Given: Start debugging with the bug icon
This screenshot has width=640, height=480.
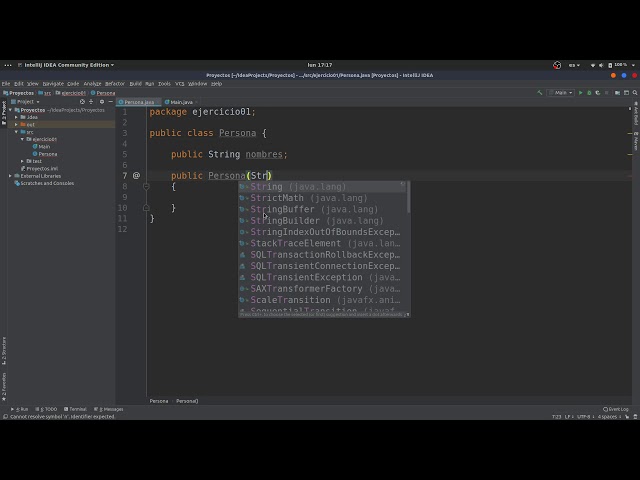Looking at the screenshot, I should [589, 93].
